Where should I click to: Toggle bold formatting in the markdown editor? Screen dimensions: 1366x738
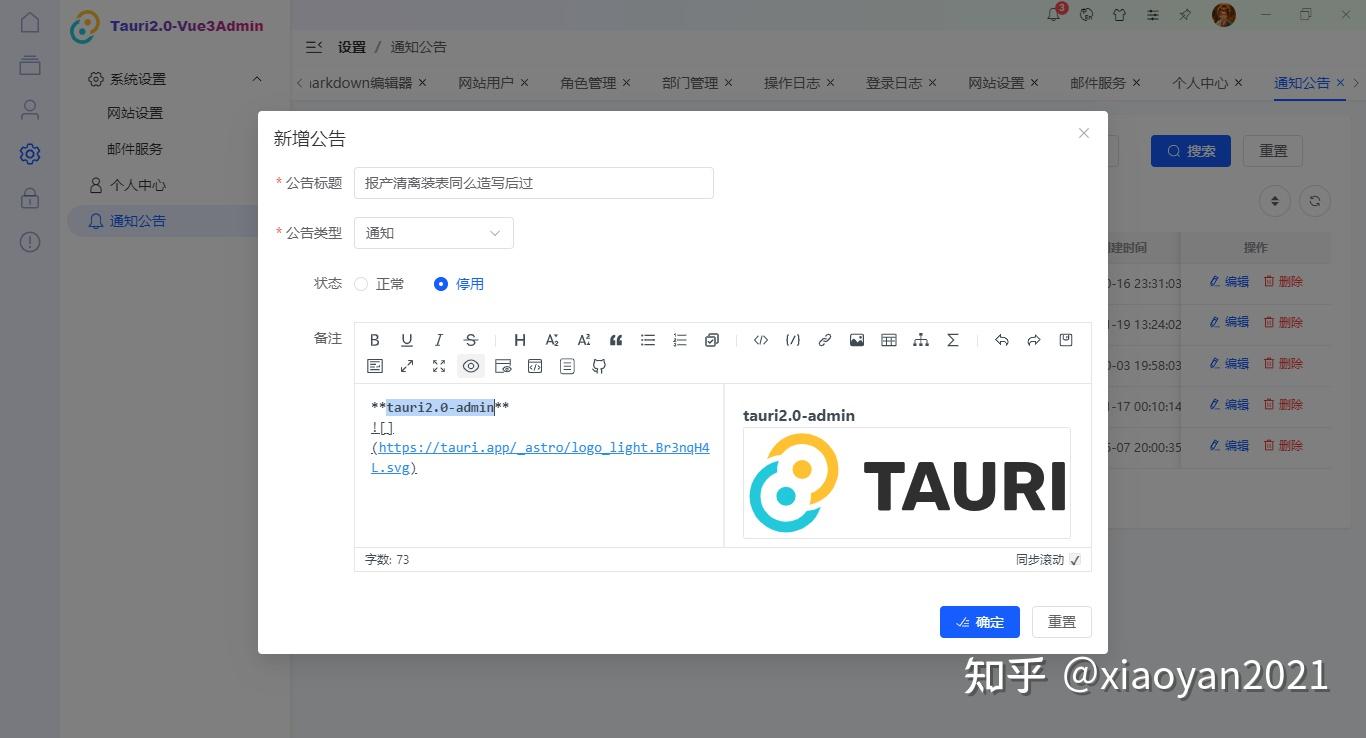pos(374,340)
